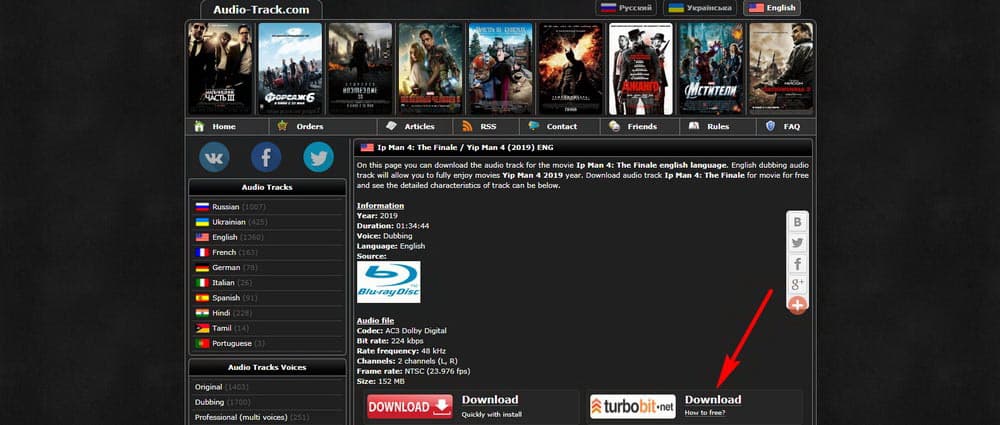
Task: Expand more share options plus icon
Action: coord(797,305)
